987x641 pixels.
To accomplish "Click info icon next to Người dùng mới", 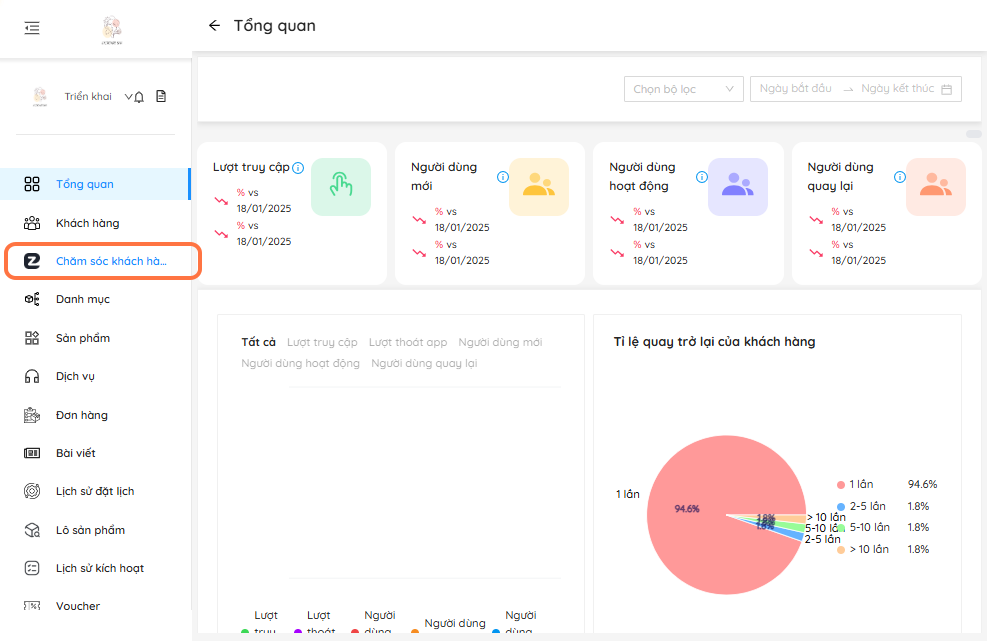I will tap(503, 177).
